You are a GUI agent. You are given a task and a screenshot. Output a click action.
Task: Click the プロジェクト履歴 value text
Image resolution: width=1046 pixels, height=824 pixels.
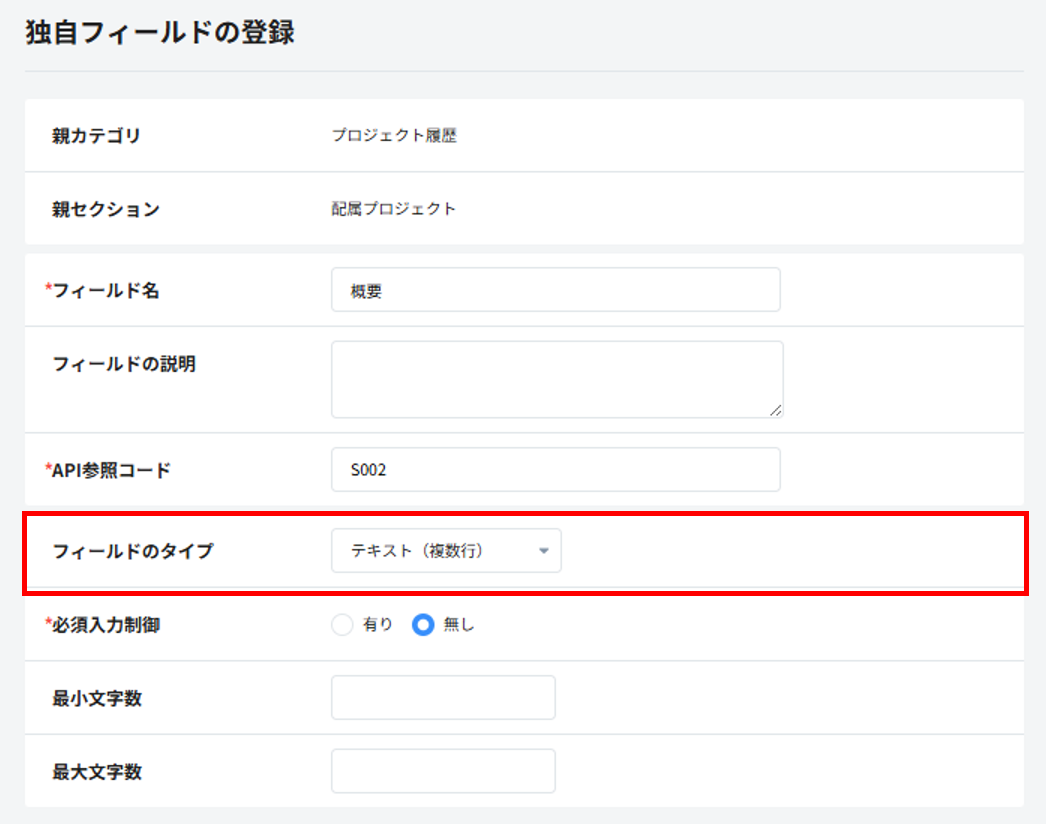(x=394, y=136)
